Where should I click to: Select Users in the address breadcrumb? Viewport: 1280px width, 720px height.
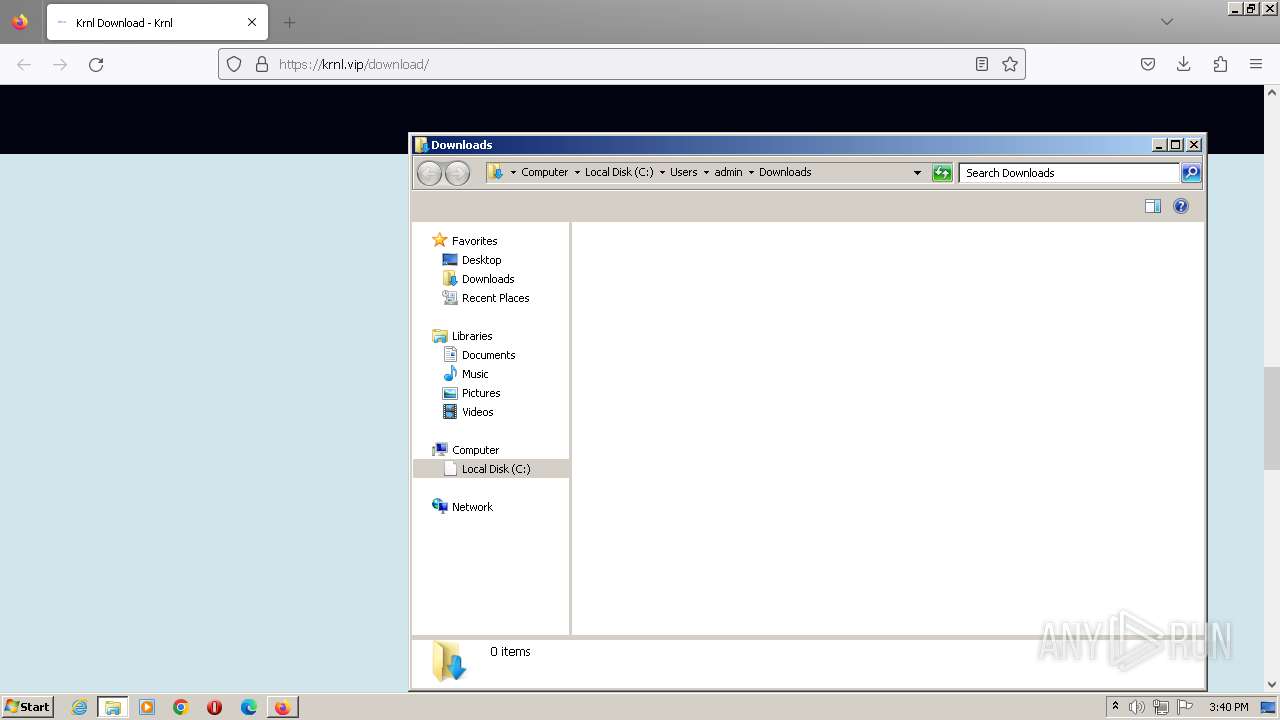pos(684,172)
